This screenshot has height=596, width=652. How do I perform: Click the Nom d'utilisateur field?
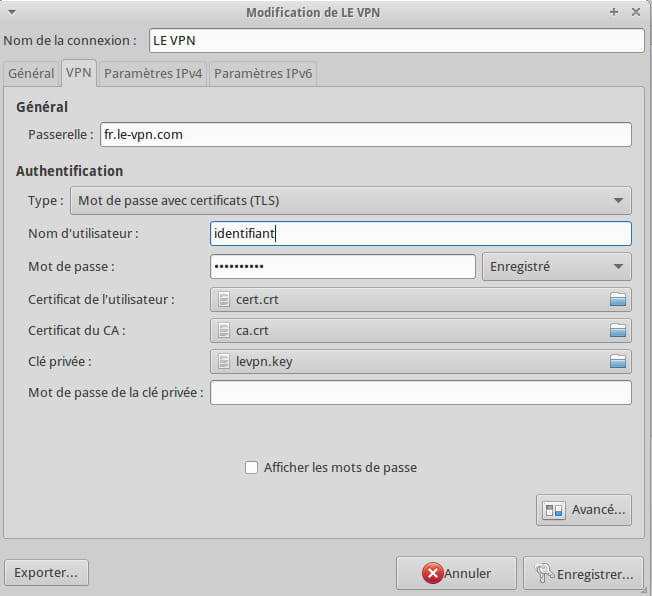coord(421,233)
